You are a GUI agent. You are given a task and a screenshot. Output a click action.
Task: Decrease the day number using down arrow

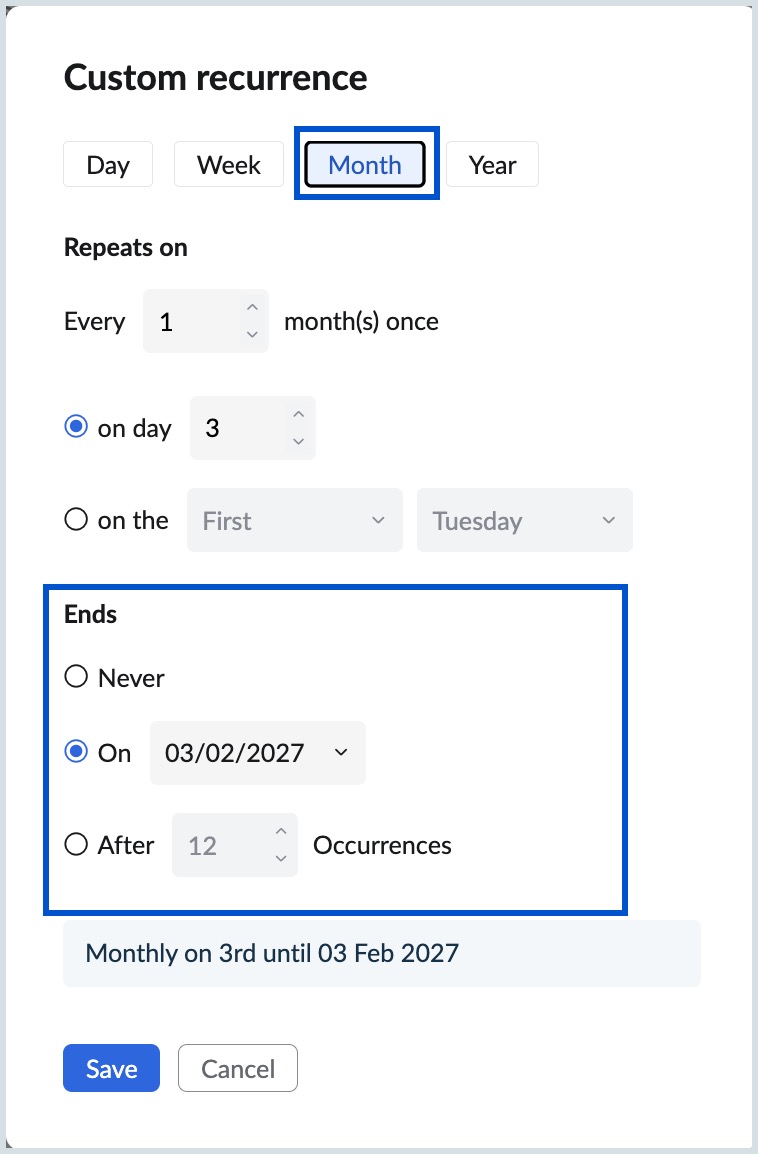click(298, 441)
